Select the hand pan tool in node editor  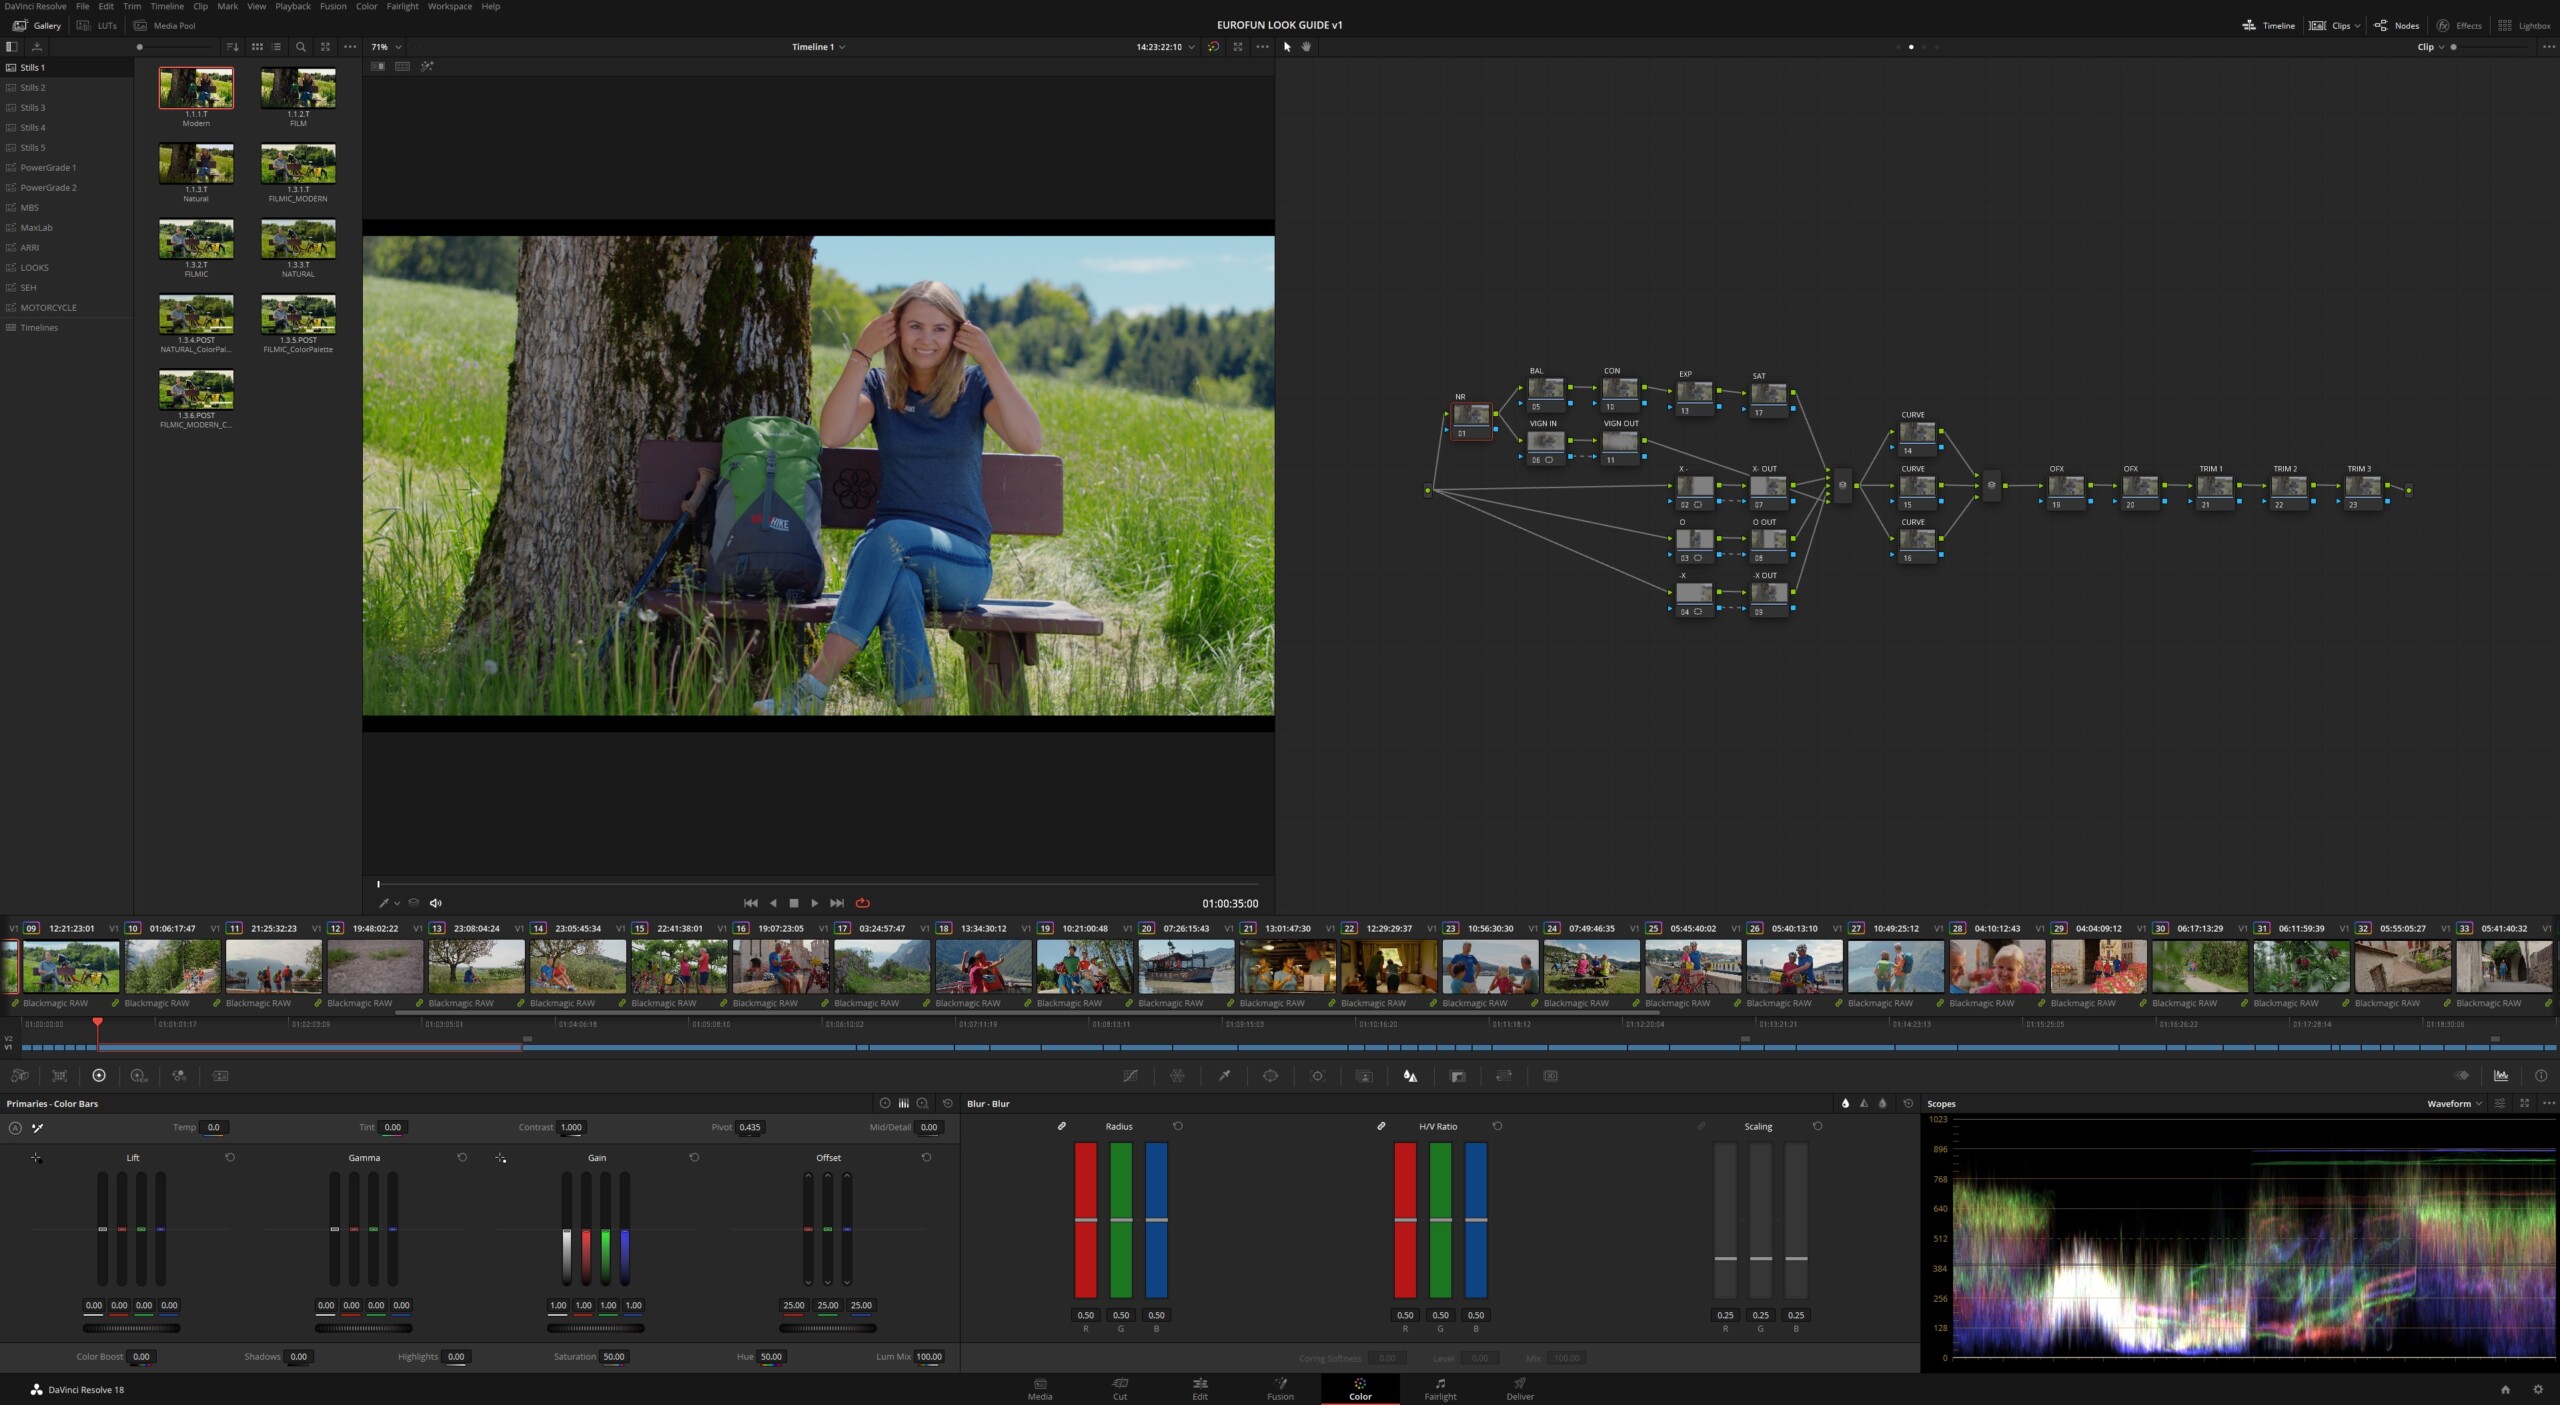point(1306,47)
